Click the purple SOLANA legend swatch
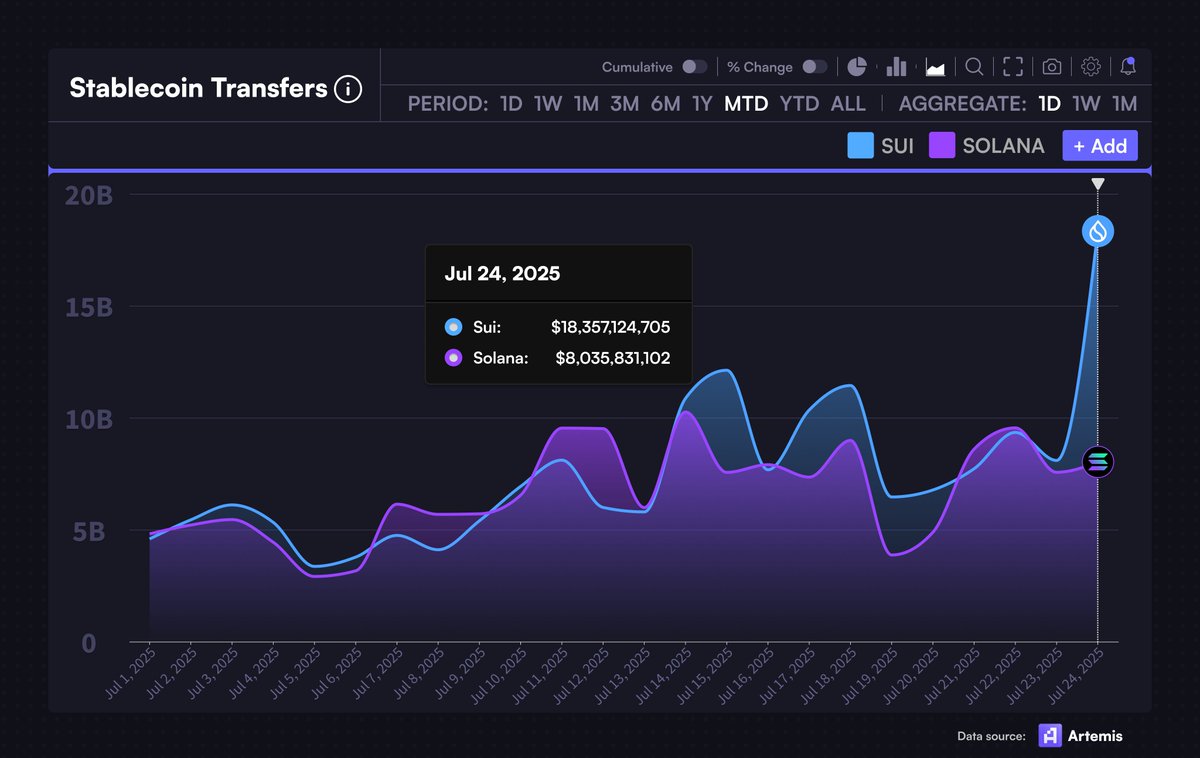The width and height of the screenshot is (1200, 758). pyautogui.click(x=942, y=146)
